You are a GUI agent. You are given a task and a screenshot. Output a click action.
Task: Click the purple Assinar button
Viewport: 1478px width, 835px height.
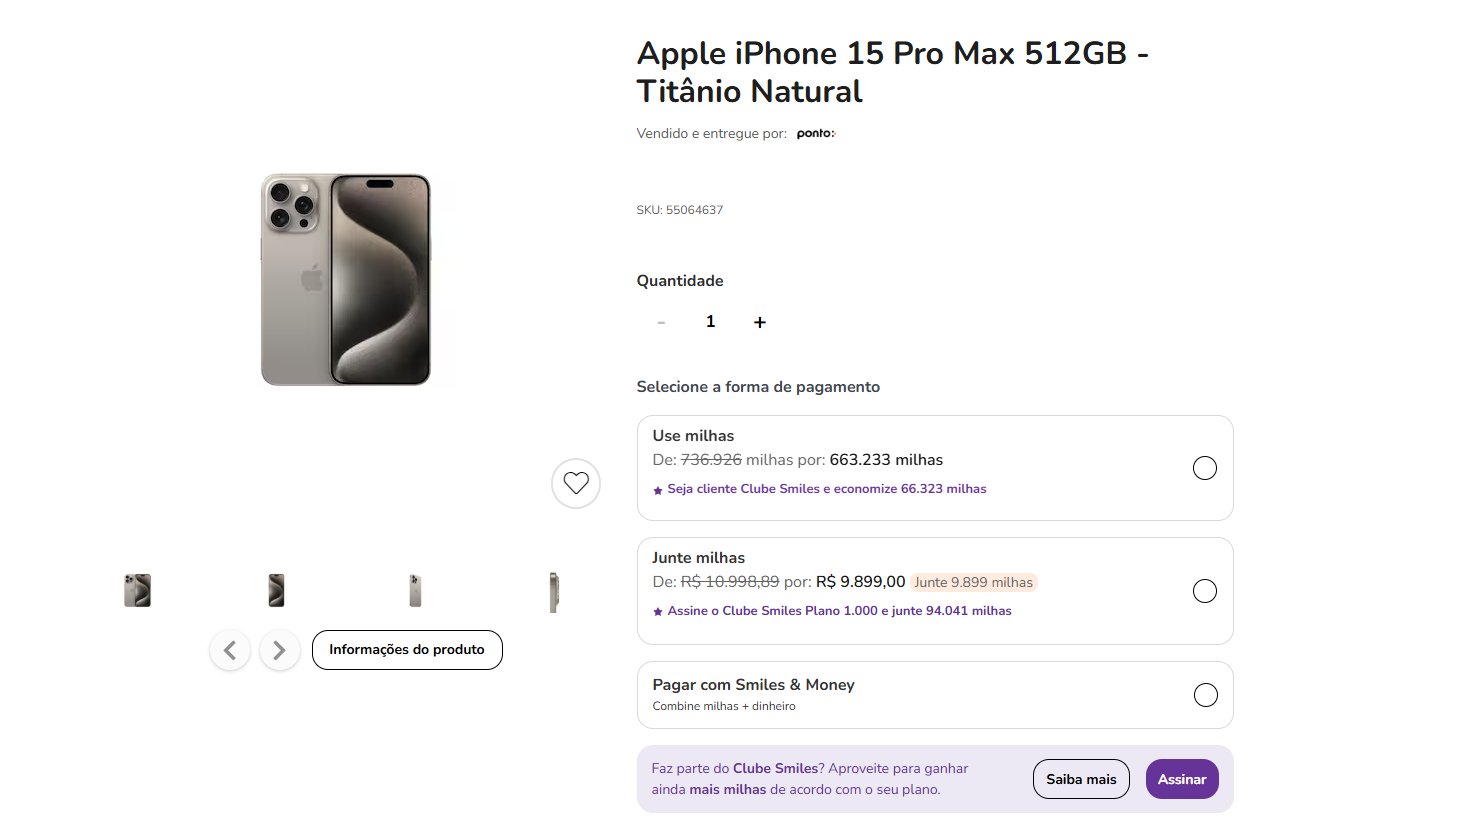[1182, 779]
